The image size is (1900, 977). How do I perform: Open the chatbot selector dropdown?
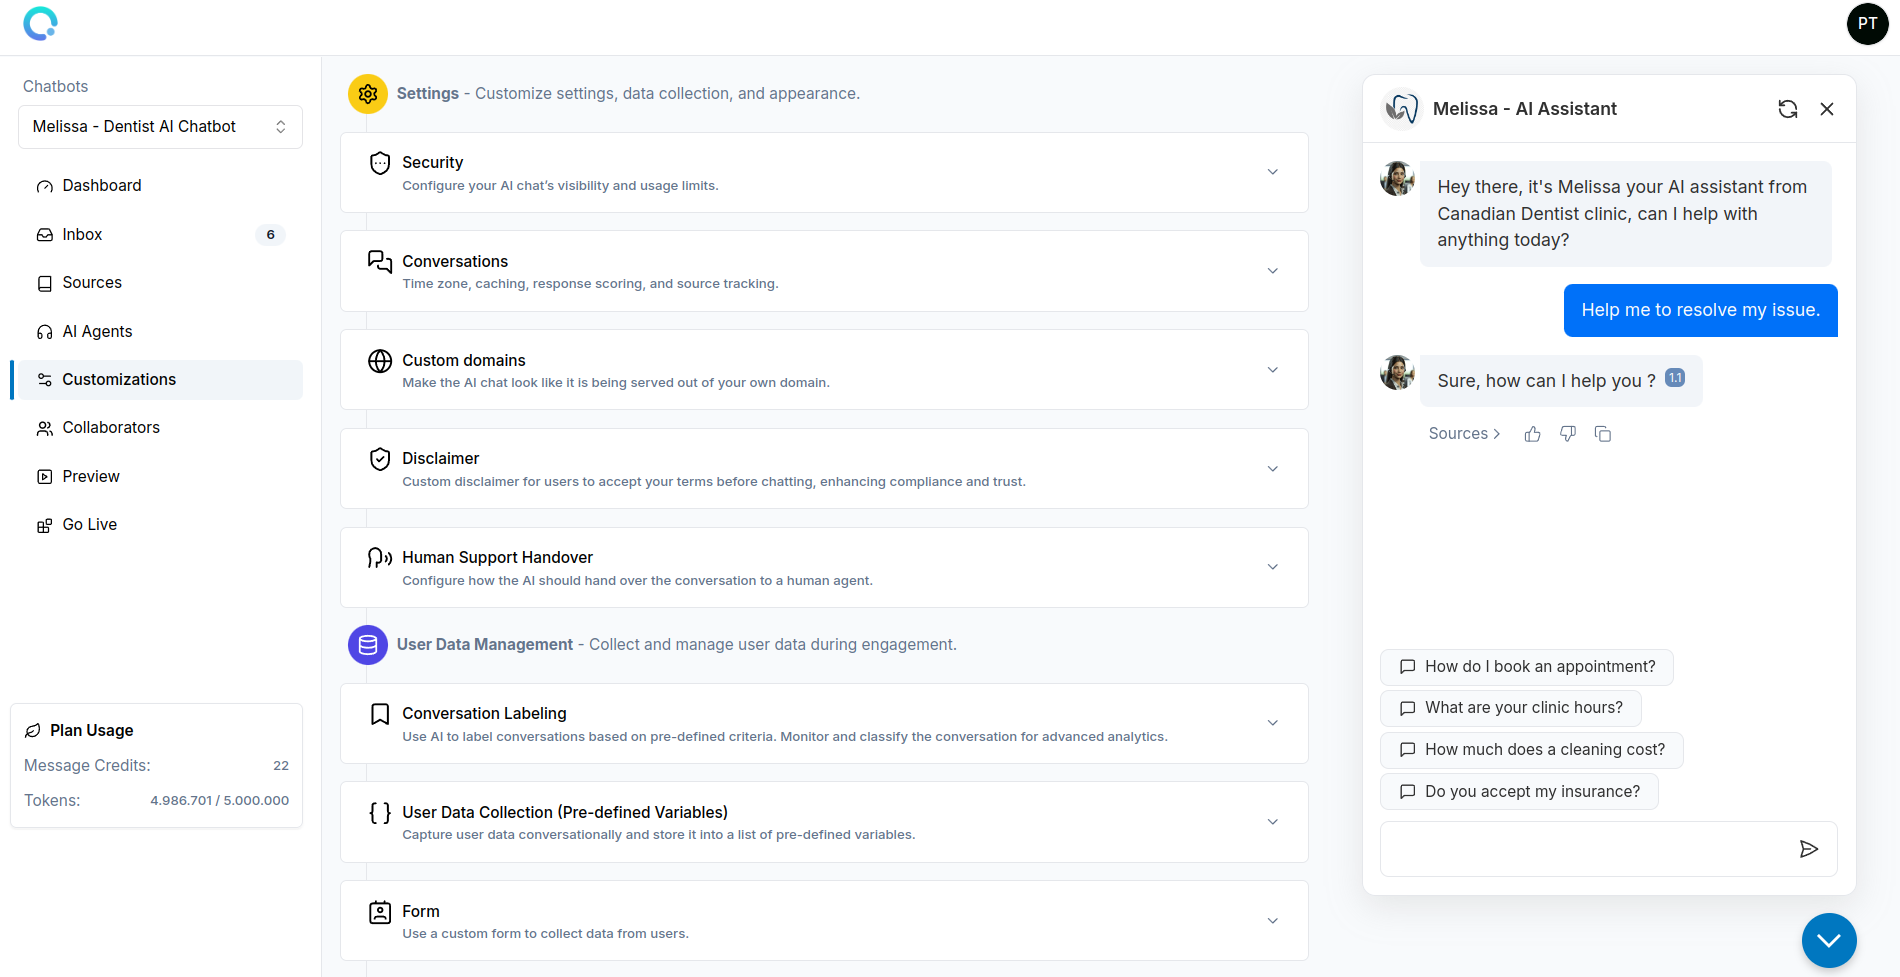(160, 126)
